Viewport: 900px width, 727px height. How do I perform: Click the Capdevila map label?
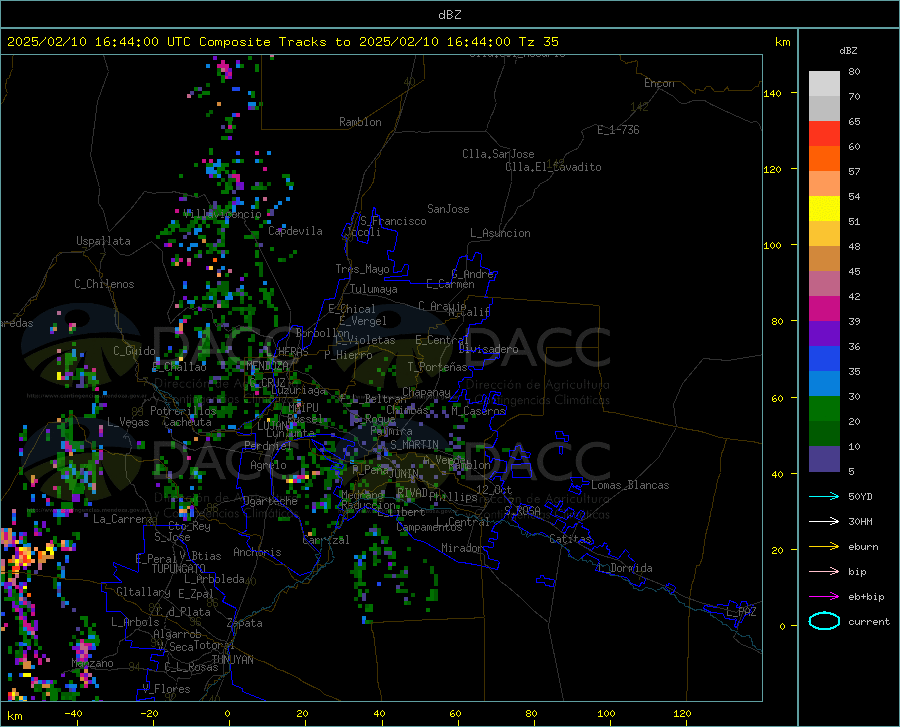295,231
